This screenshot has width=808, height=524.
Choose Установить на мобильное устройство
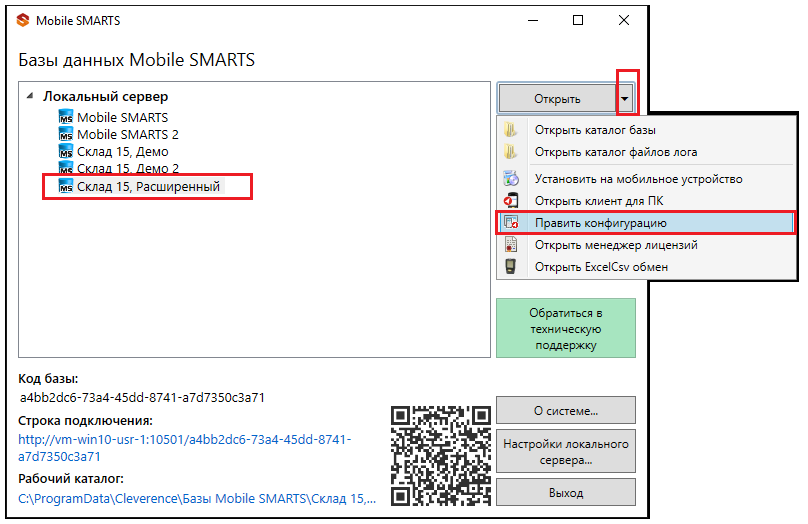(x=646, y=179)
